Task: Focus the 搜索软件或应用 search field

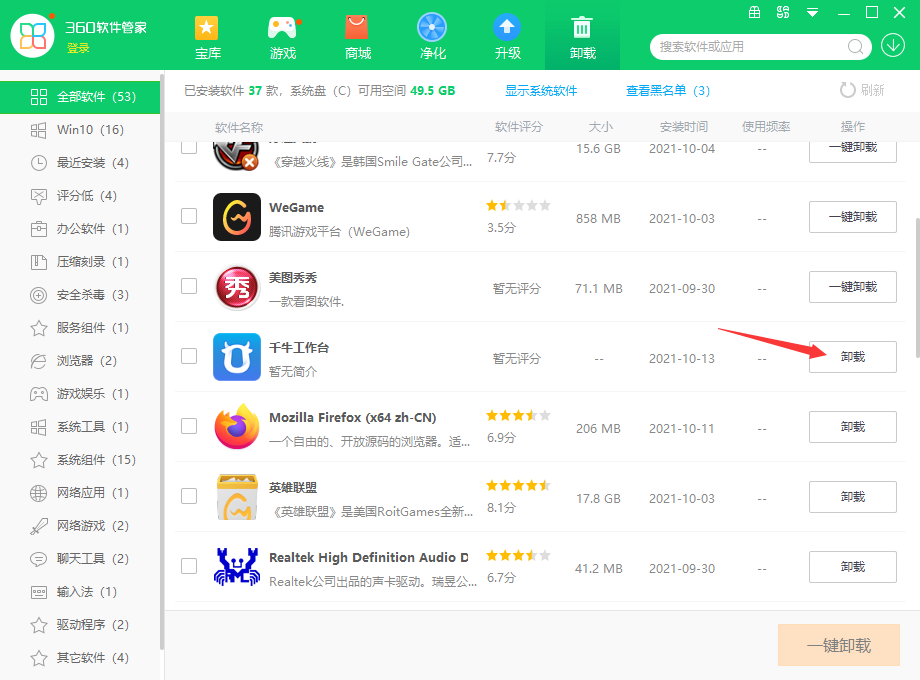Action: point(759,46)
